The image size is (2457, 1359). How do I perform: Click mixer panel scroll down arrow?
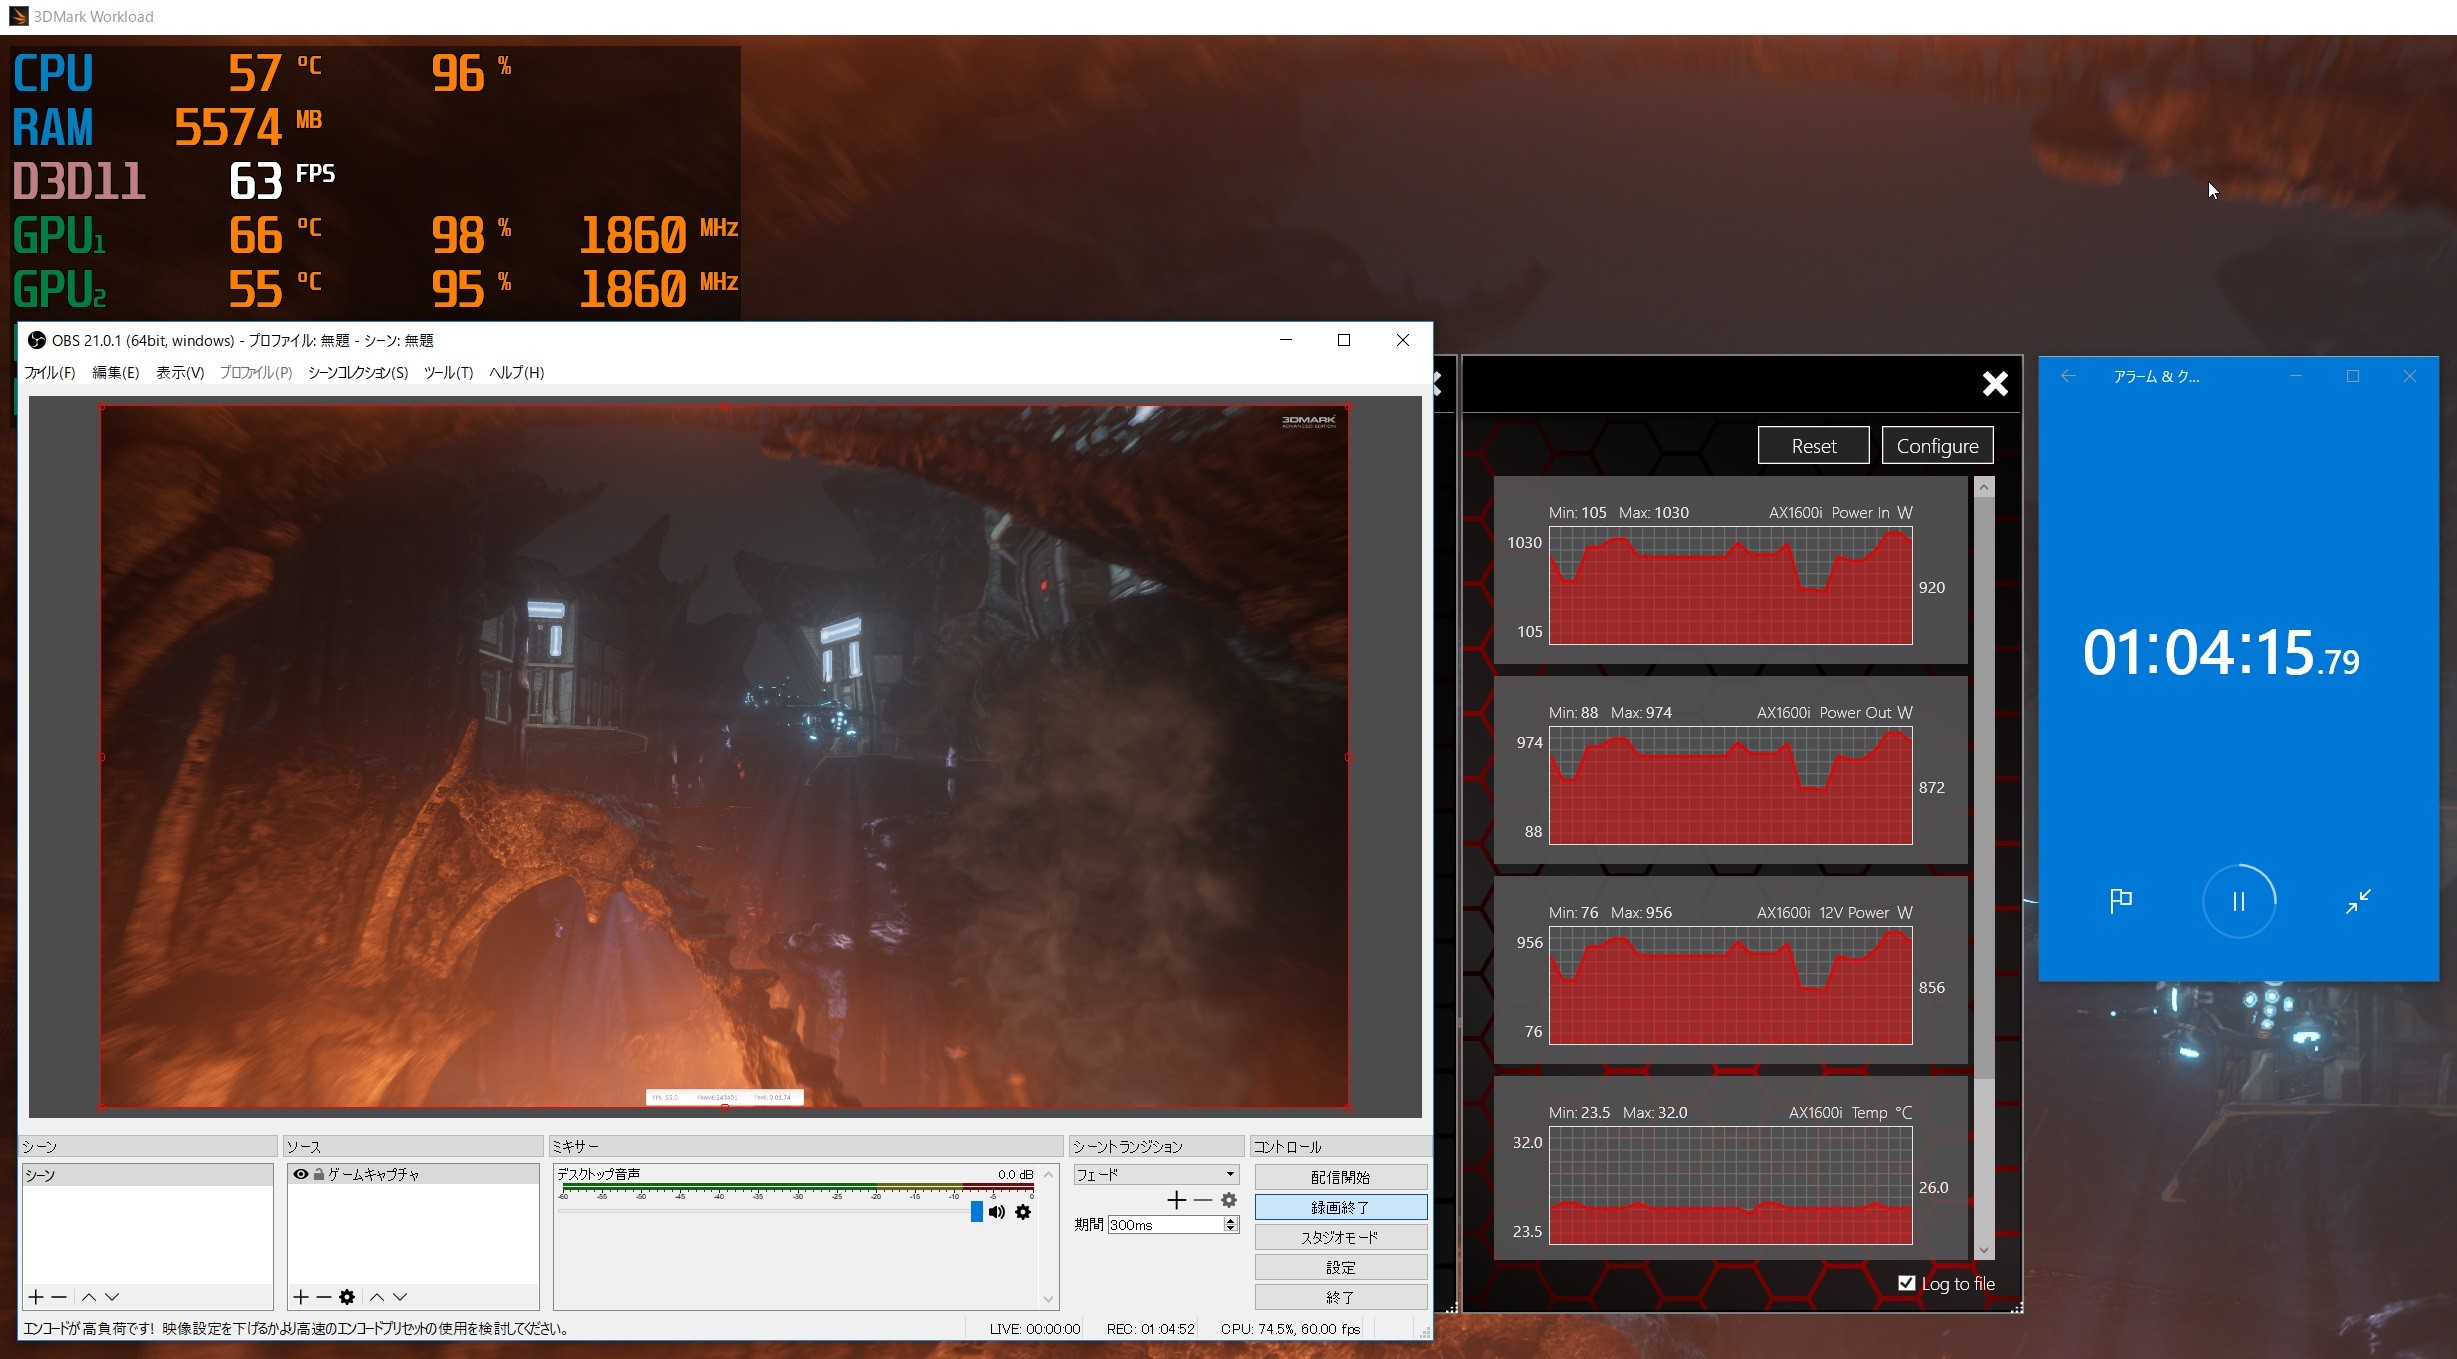[1048, 1299]
